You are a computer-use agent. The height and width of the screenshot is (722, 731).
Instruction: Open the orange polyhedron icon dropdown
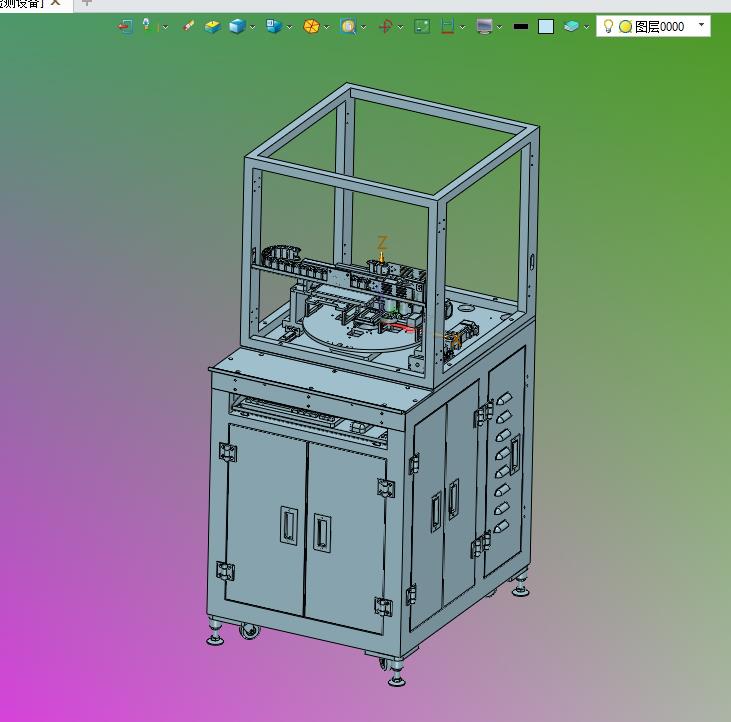coord(326,27)
